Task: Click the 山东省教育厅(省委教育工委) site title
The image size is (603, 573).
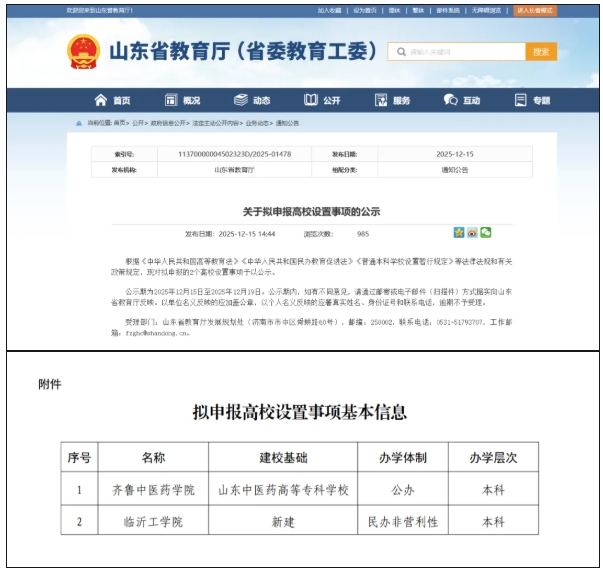Action: (243, 52)
